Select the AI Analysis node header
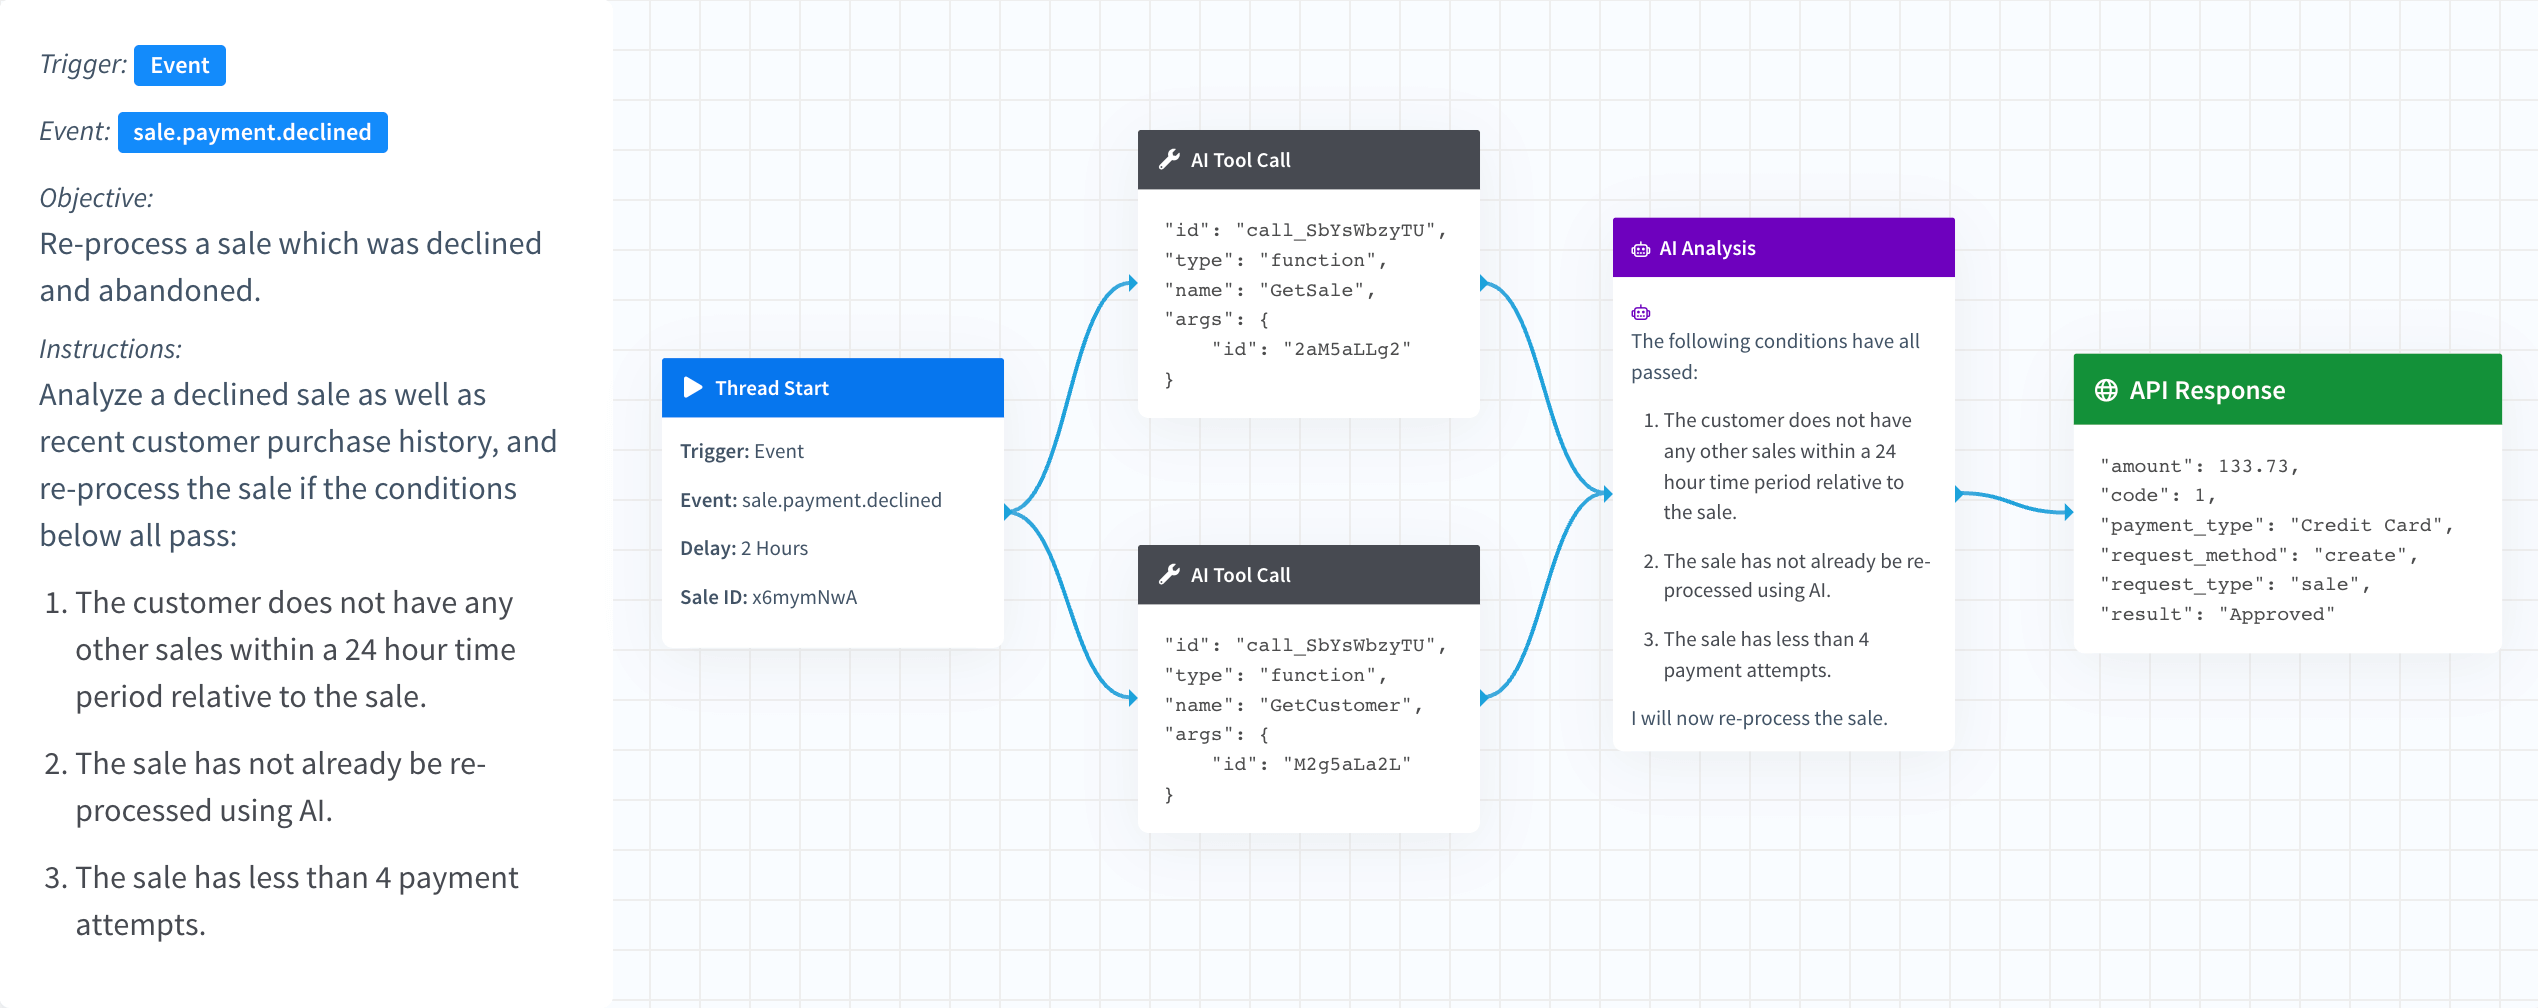The height and width of the screenshot is (1008, 2538). click(1783, 248)
